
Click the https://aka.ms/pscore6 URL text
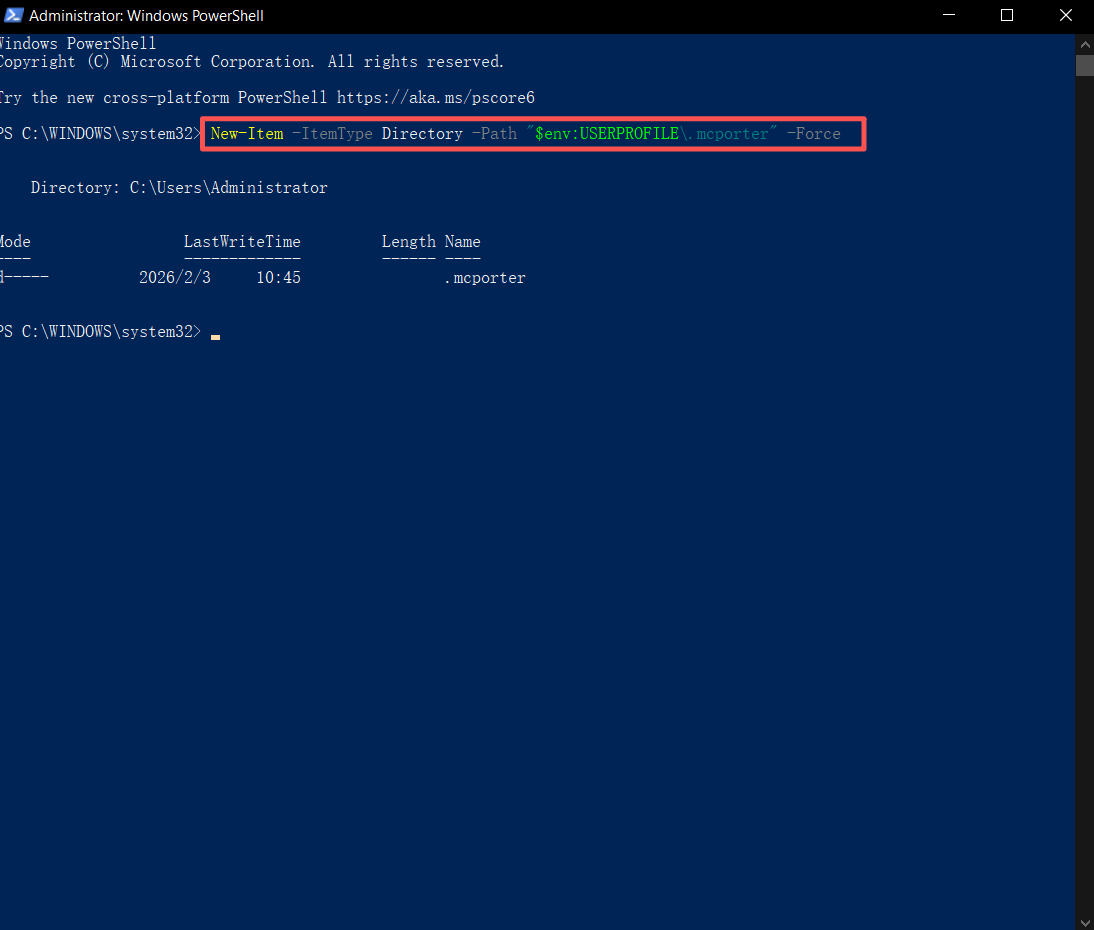pos(435,98)
